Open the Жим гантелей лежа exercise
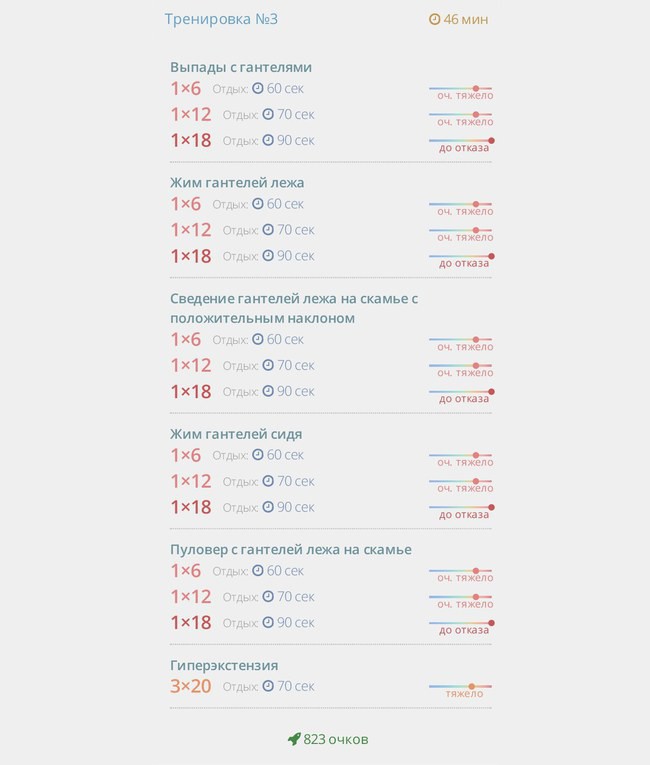650x765 pixels. 237,182
